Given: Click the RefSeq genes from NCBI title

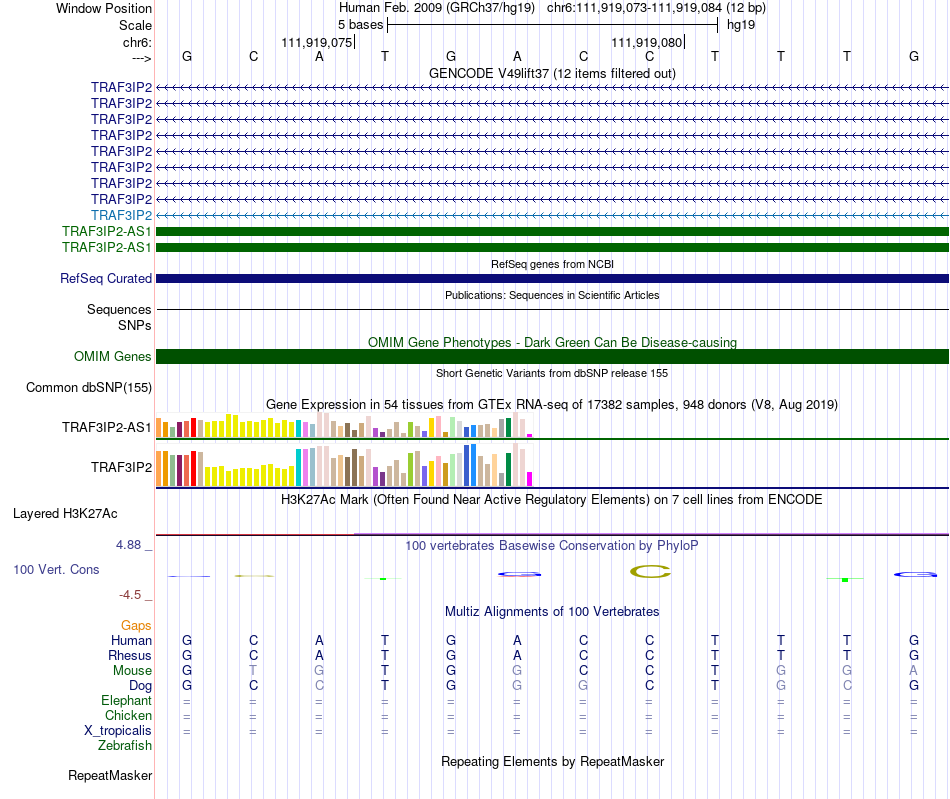Looking at the screenshot, I should 552,264.
